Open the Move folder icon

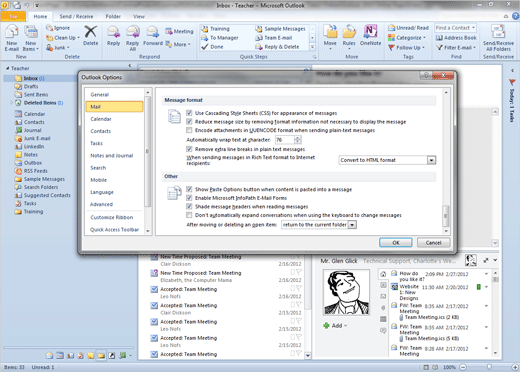tap(330, 32)
